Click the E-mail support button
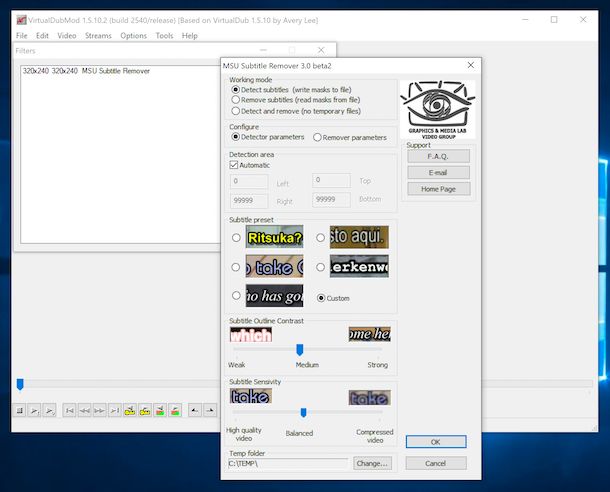Screen dimensions: 610x492 coord(438,173)
